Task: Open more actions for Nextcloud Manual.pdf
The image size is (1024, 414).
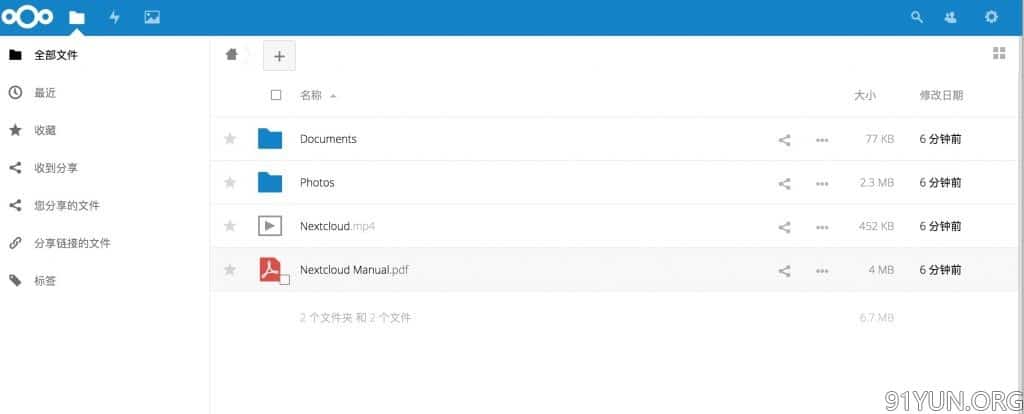Action: pos(822,270)
